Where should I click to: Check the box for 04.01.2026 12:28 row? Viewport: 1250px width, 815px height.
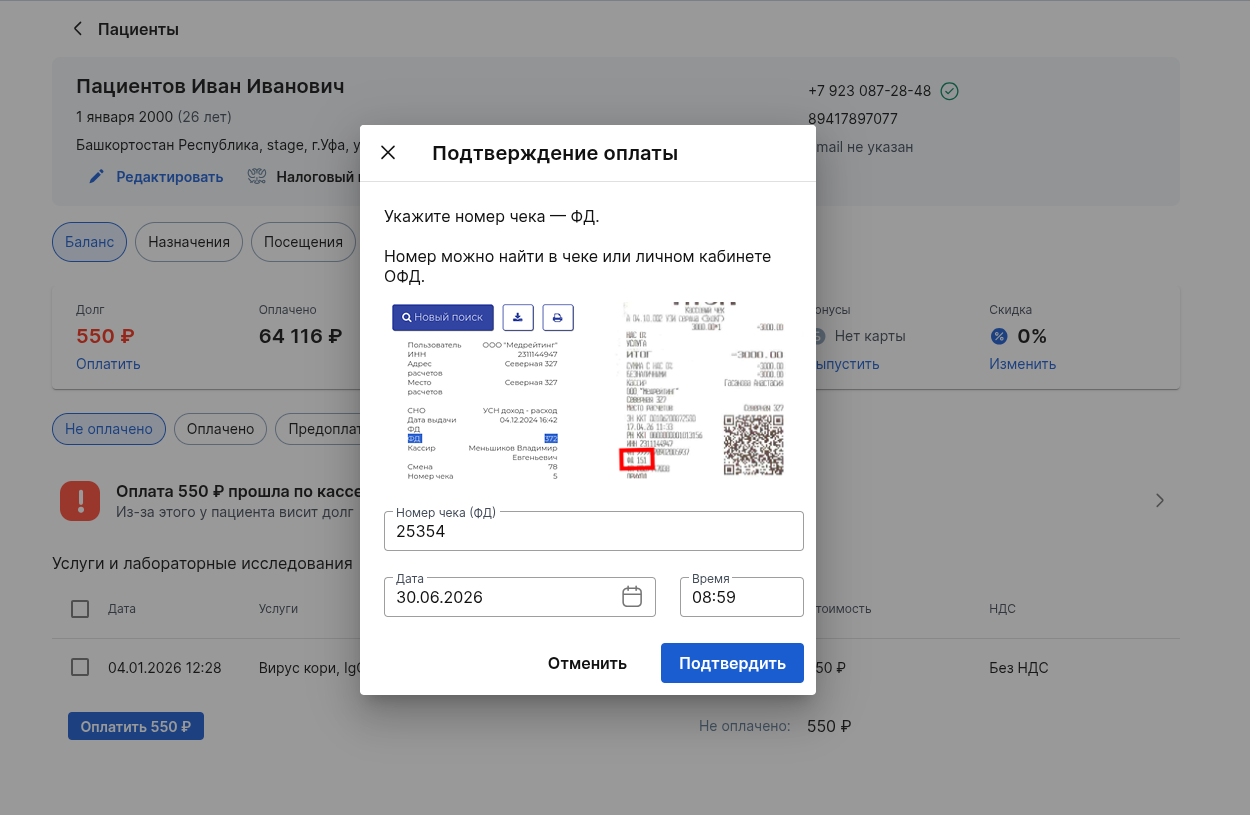coord(80,667)
